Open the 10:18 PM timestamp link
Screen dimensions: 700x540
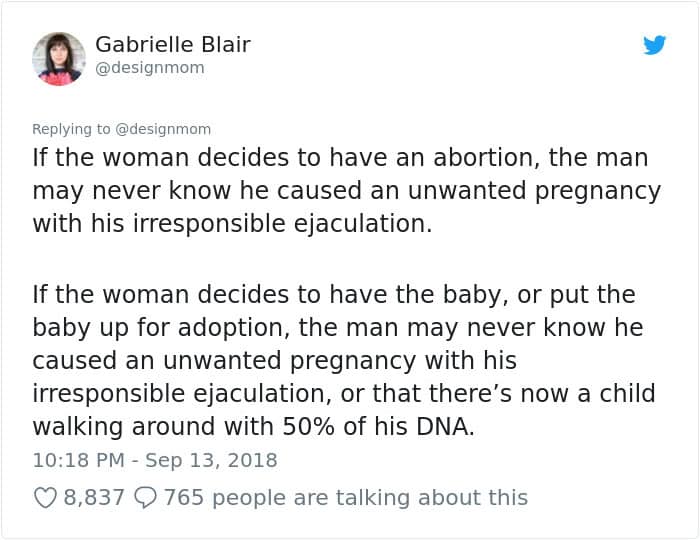(79, 460)
